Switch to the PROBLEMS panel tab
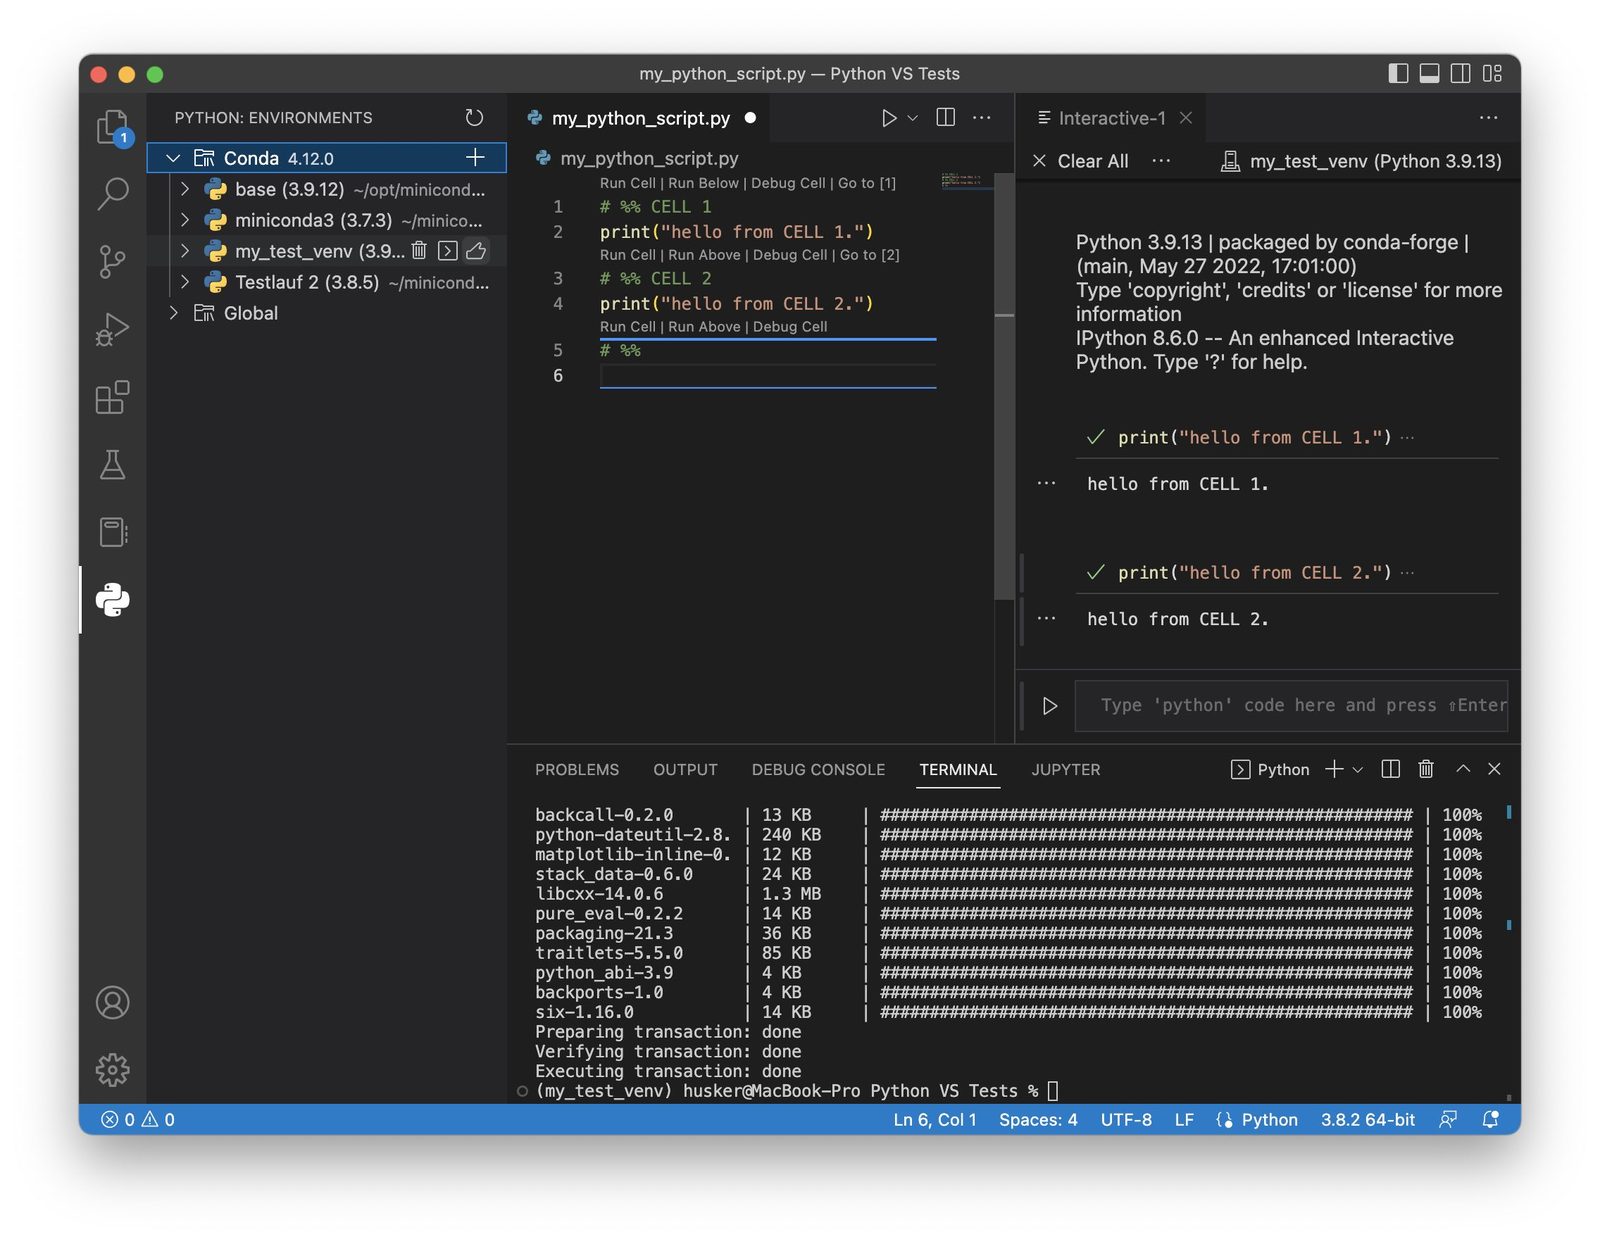1600x1239 pixels. click(577, 770)
